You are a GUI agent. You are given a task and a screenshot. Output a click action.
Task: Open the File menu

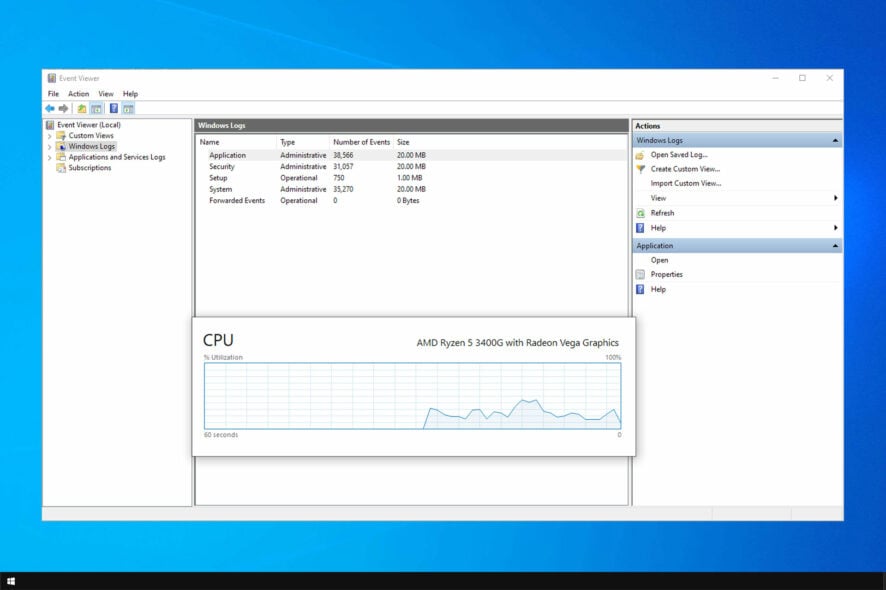click(x=53, y=94)
